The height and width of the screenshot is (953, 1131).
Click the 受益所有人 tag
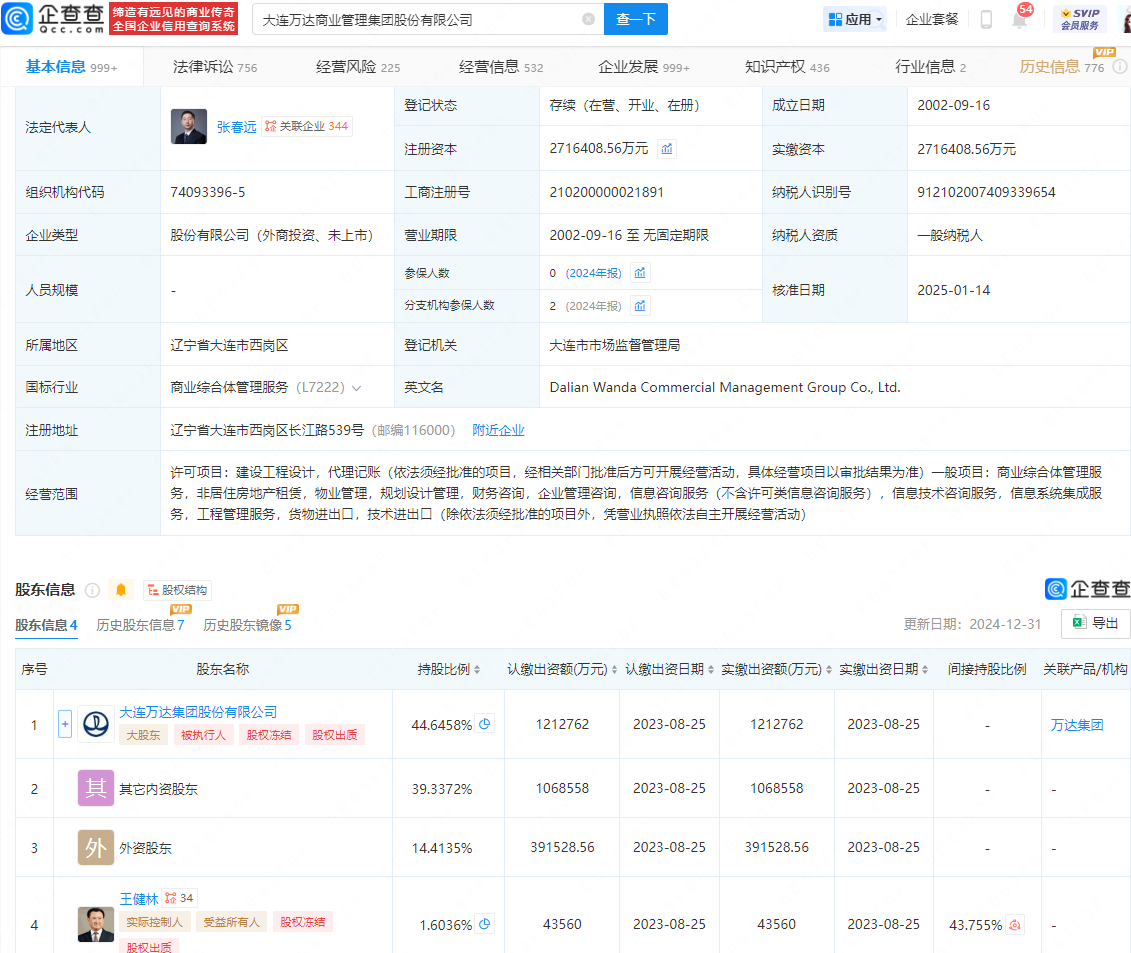(x=232, y=922)
